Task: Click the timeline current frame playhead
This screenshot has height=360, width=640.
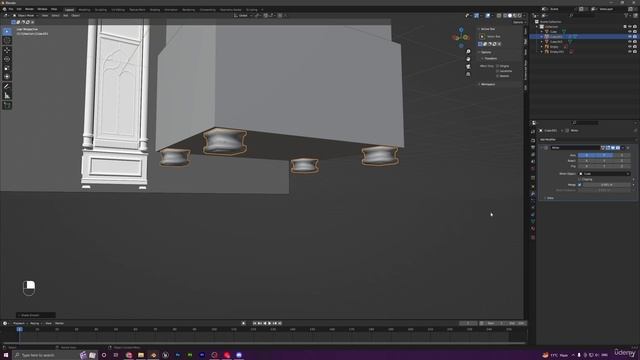Action: point(19,329)
